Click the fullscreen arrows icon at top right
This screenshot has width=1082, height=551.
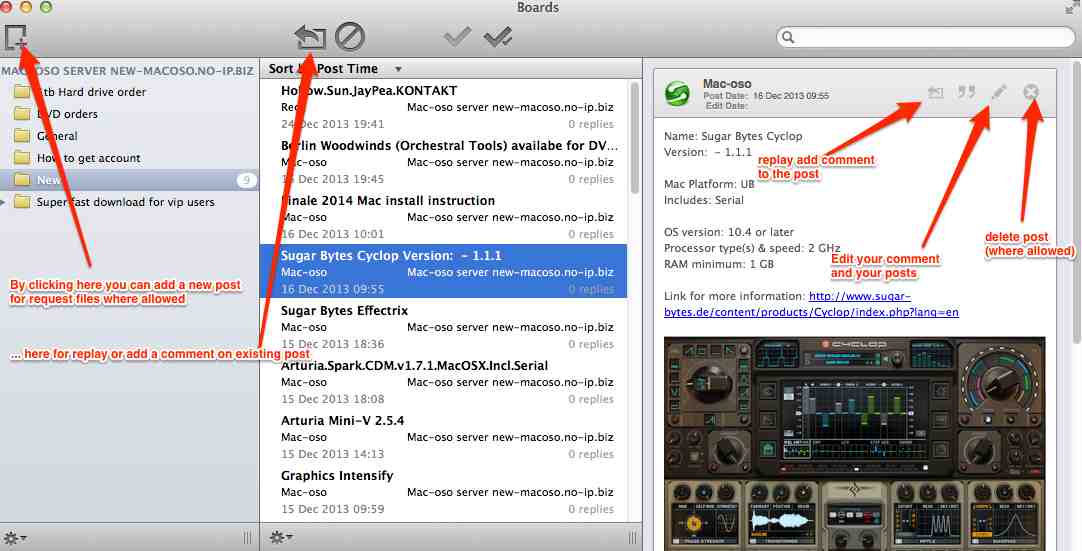pos(1072,7)
